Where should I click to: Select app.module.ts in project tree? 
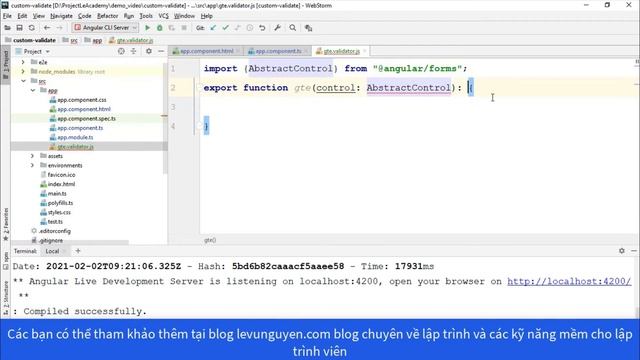[x=75, y=137]
